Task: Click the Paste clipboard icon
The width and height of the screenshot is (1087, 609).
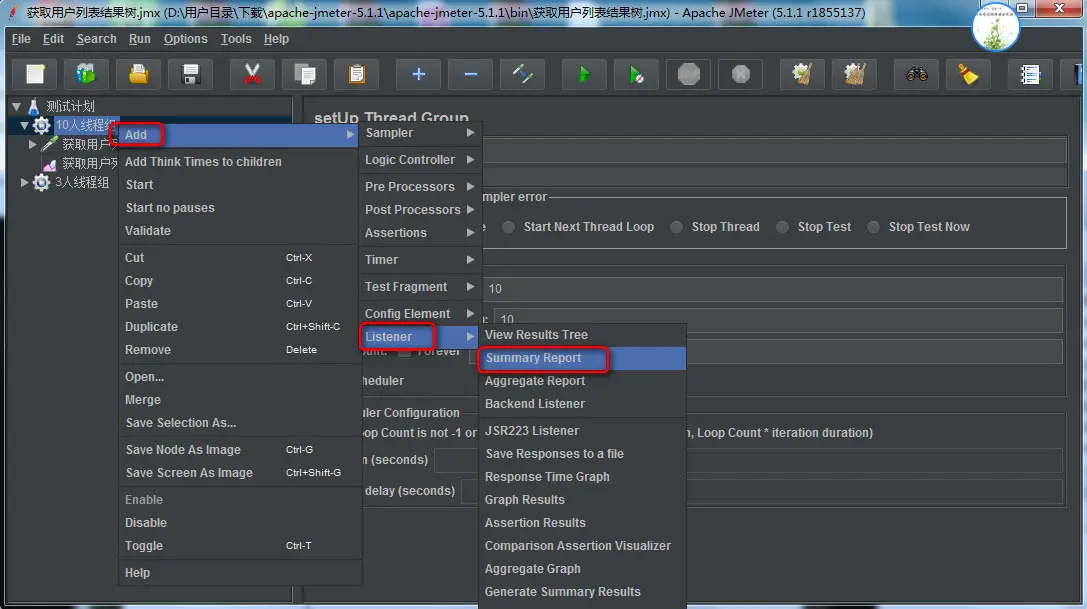Action: click(356, 74)
